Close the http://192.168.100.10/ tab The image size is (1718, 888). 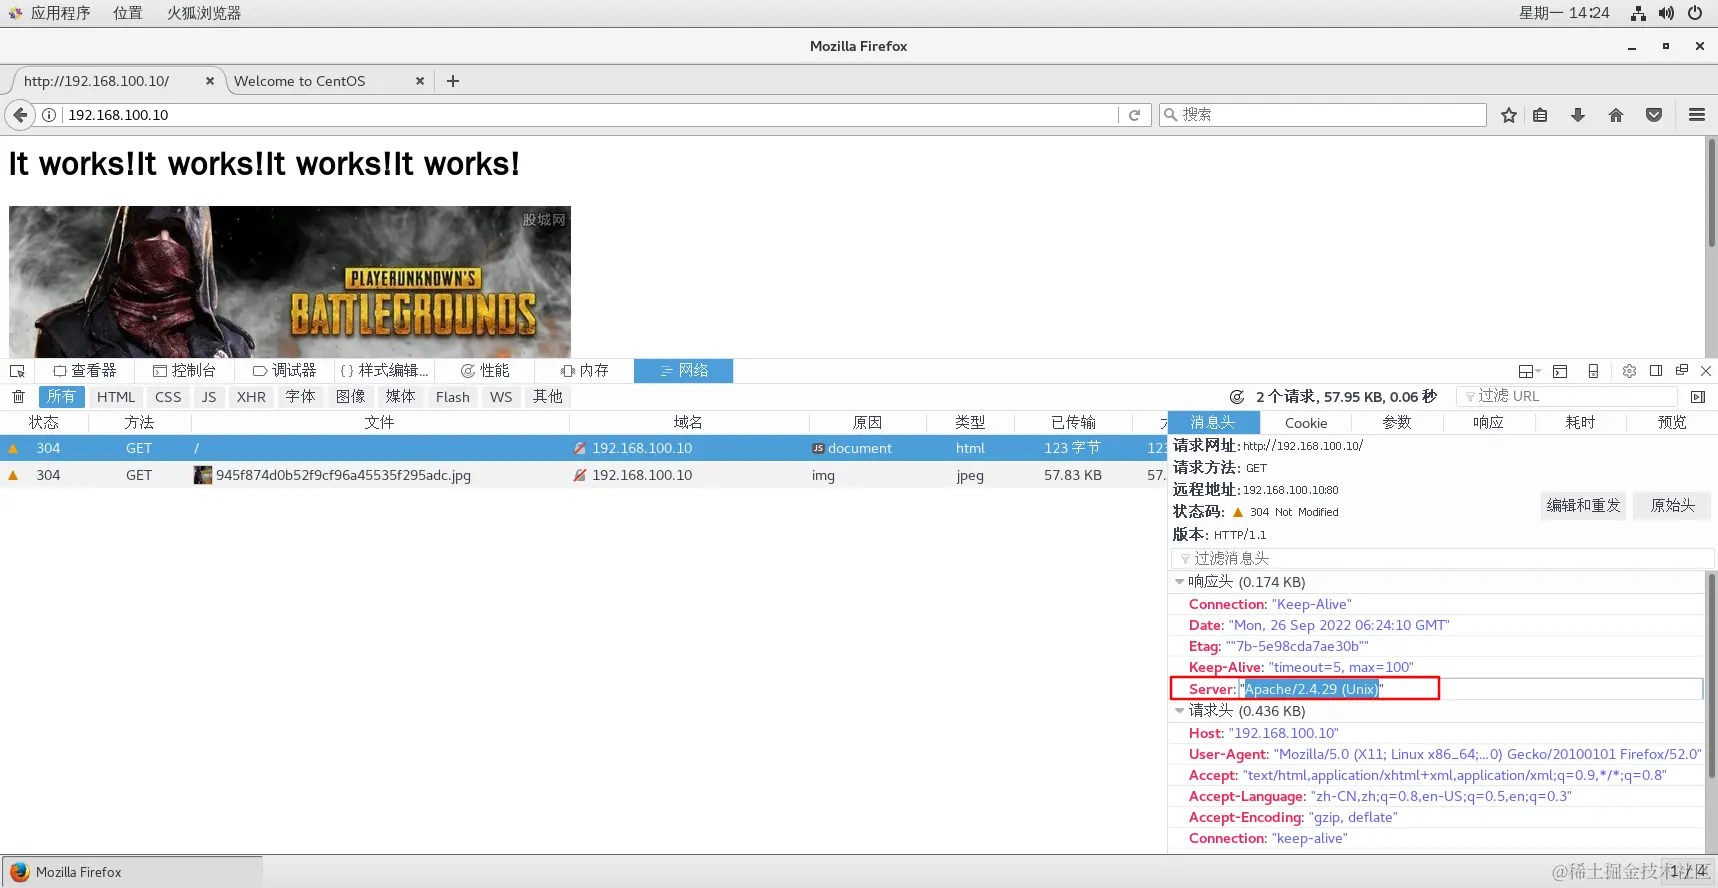[210, 81]
